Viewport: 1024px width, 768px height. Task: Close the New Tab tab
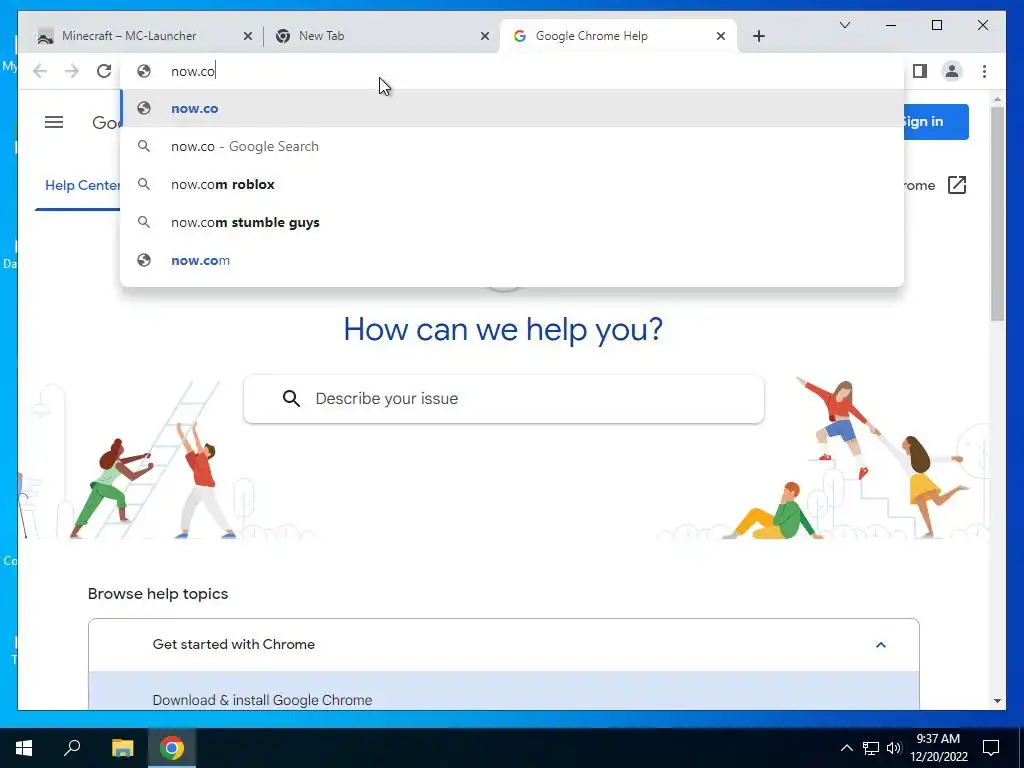485,37
